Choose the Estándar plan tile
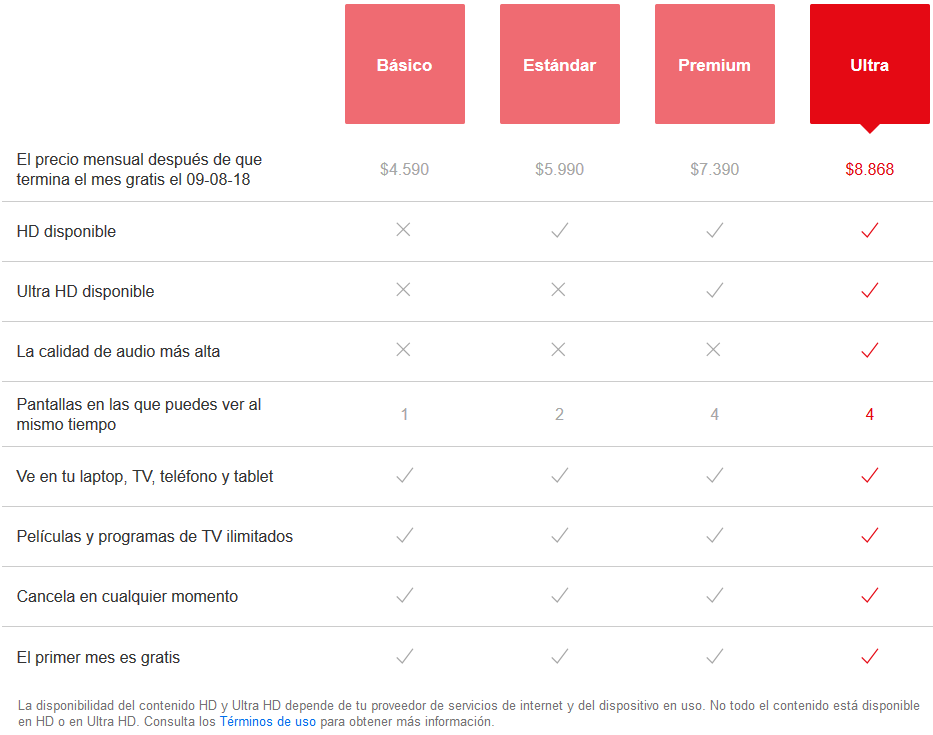 pos(559,65)
